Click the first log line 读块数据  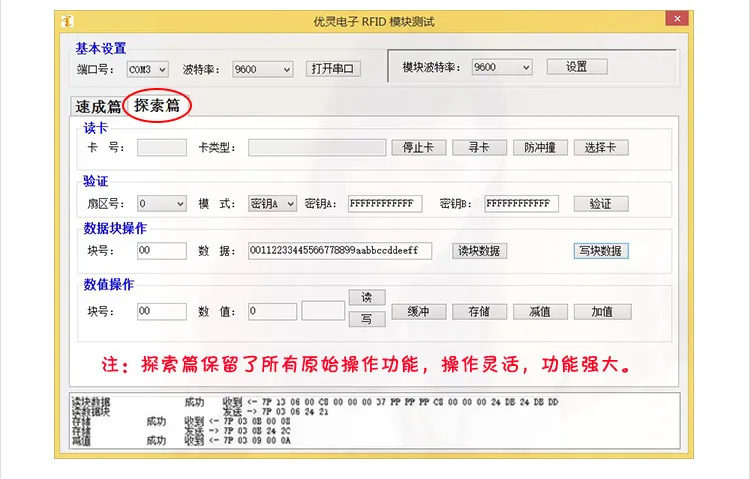pyautogui.click(x=315, y=402)
